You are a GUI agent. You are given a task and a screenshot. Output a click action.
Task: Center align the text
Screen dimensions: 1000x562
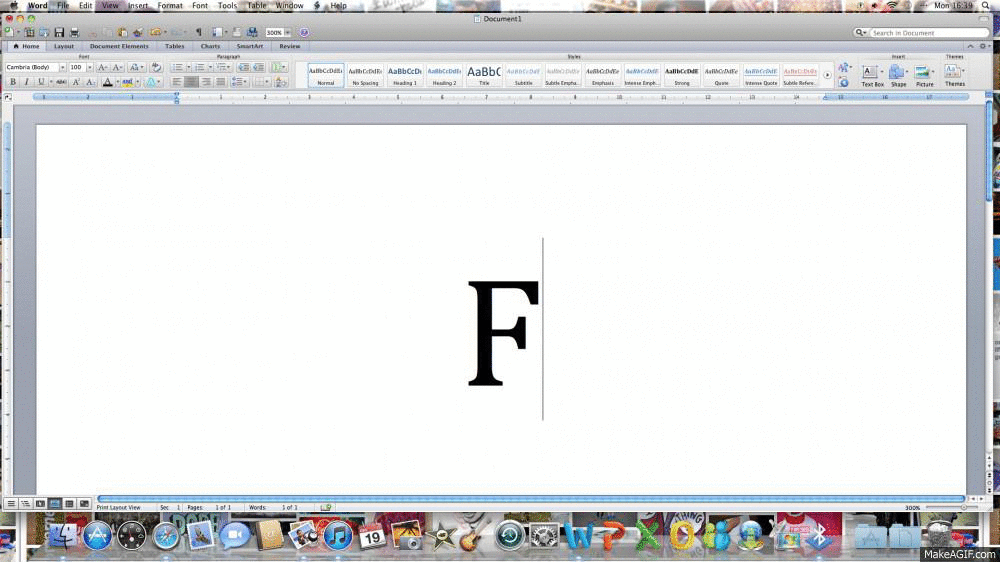(191, 82)
